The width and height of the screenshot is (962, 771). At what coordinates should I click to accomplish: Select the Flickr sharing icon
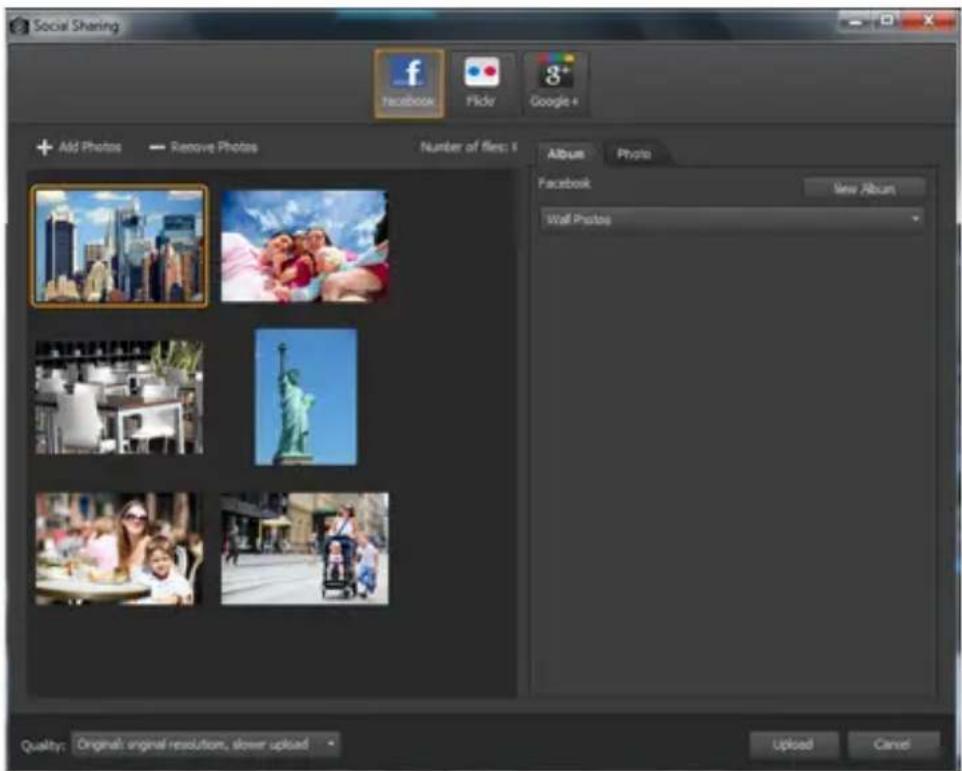pyautogui.click(x=482, y=83)
